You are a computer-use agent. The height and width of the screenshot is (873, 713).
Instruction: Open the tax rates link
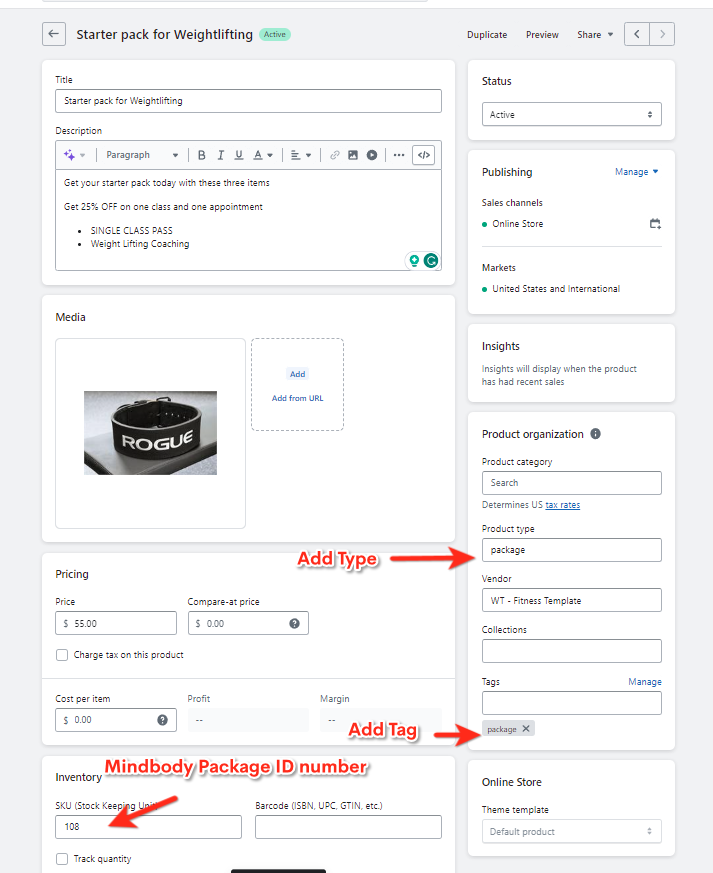pos(562,505)
